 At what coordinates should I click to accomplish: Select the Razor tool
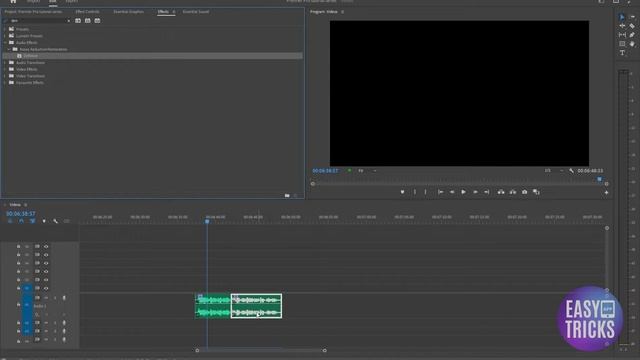pyautogui.click(x=632, y=26)
